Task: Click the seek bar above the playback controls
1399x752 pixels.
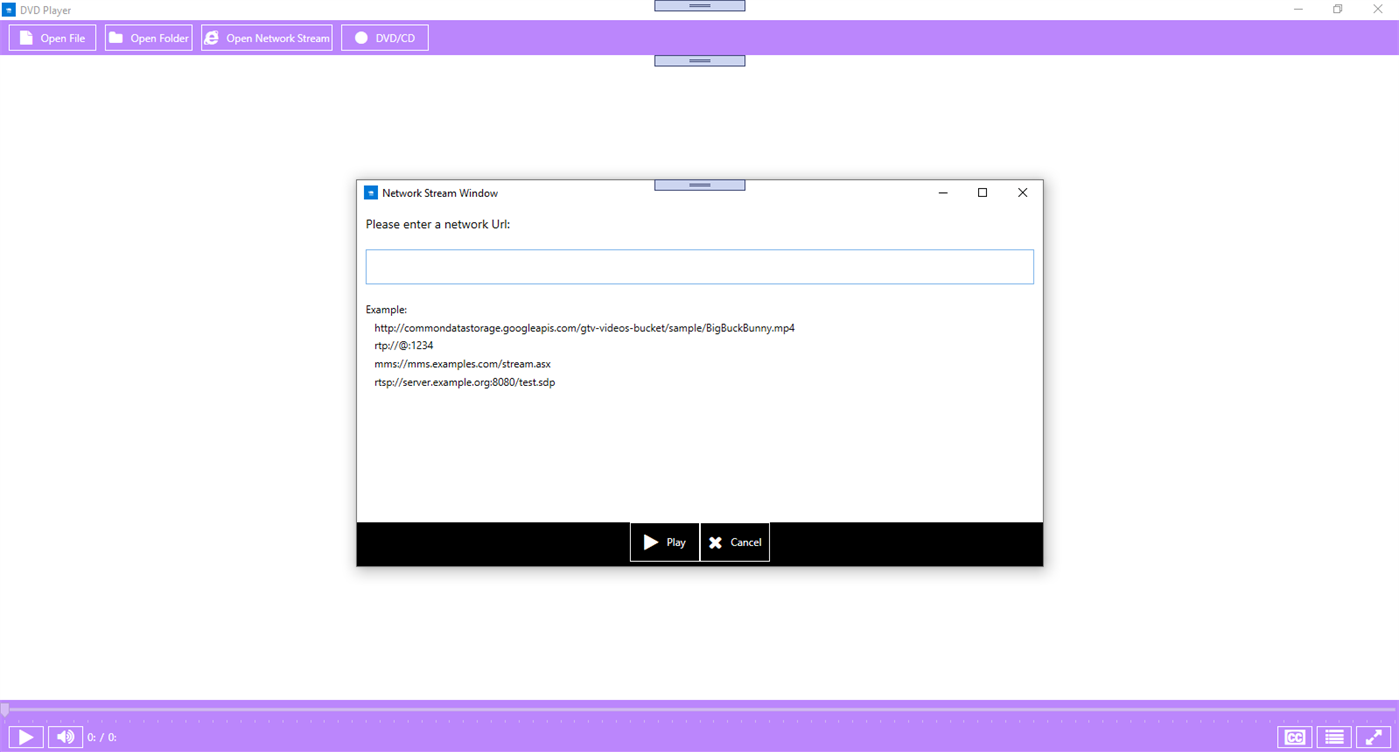Action: point(700,708)
